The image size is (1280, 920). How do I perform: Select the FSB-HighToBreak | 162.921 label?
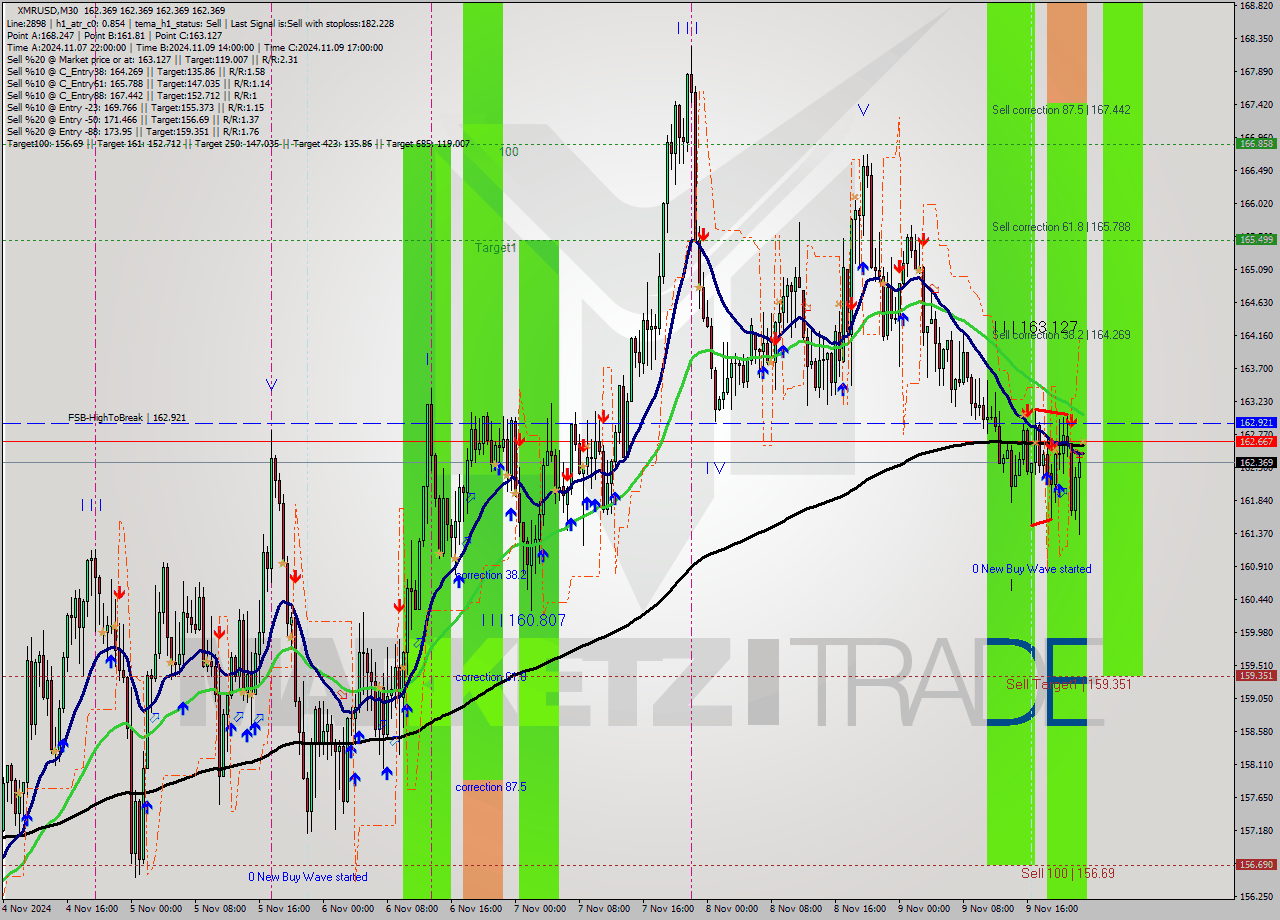(127, 417)
